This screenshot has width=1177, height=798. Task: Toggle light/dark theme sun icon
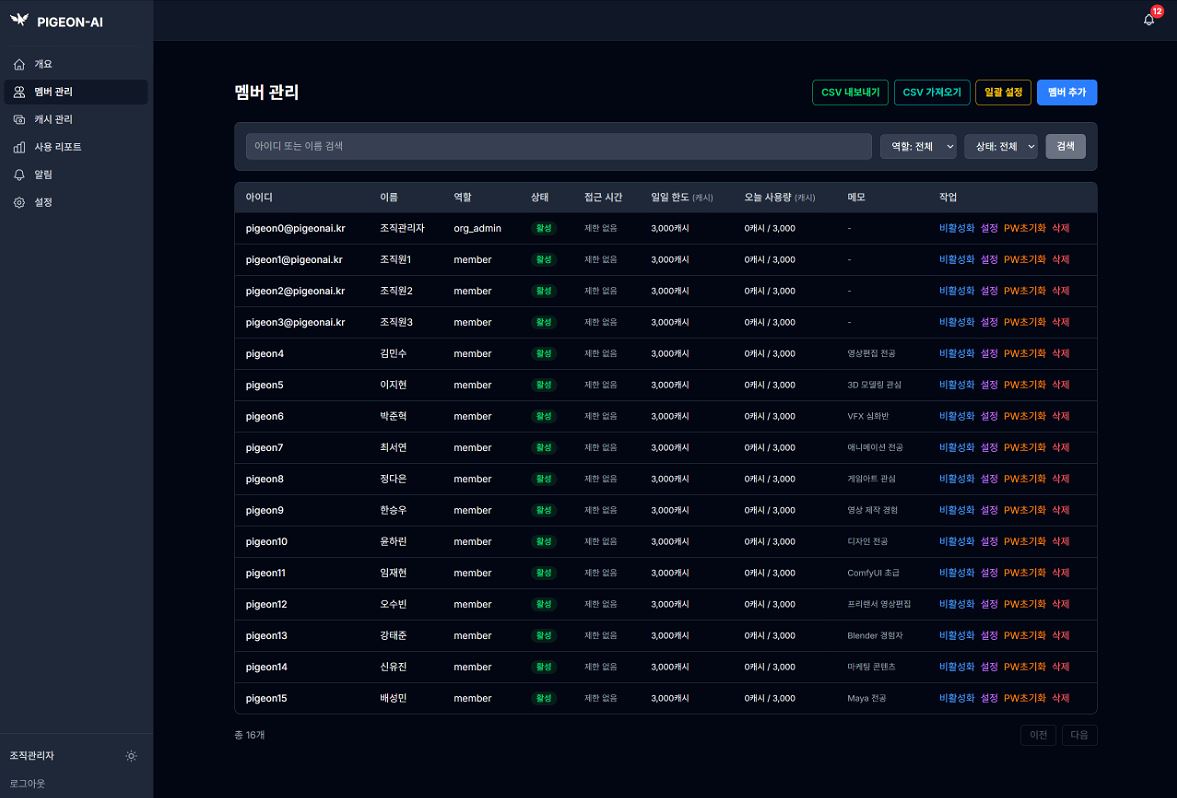pos(131,756)
